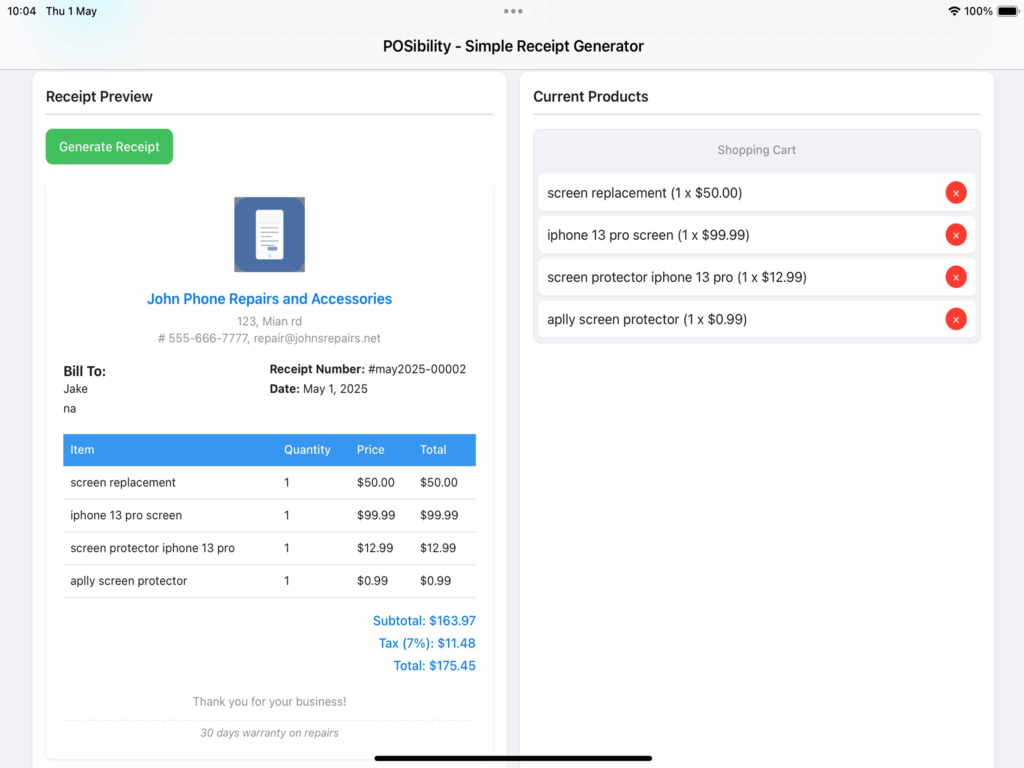
Task: Click the Date: May 1, 2025 field
Action: 319,389
